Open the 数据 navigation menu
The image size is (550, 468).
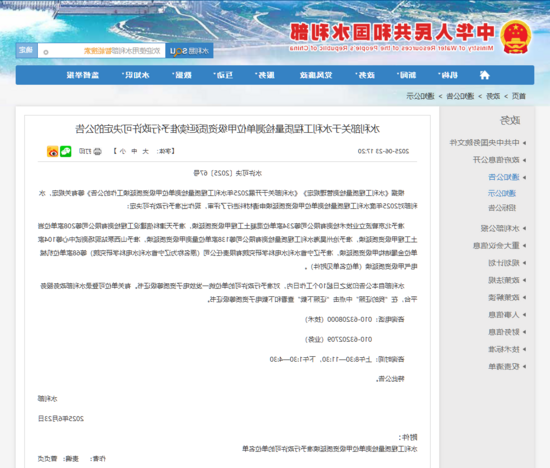point(182,75)
